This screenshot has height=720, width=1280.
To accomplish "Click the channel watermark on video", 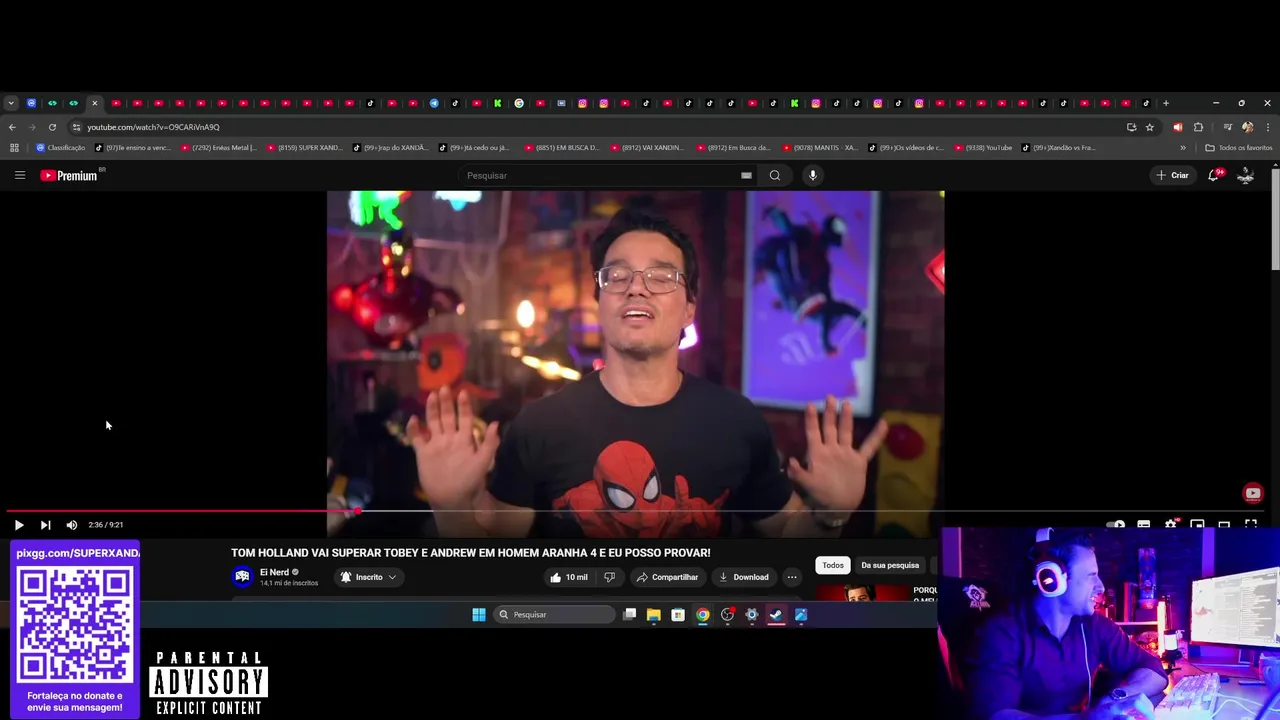I will pos(1253,493).
